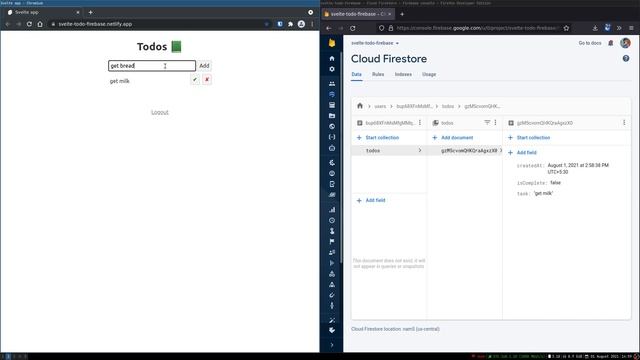Open Machine Learning icon in Firebase sidebar
Screen dimensions: 640x360
click(x=332, y=148)
